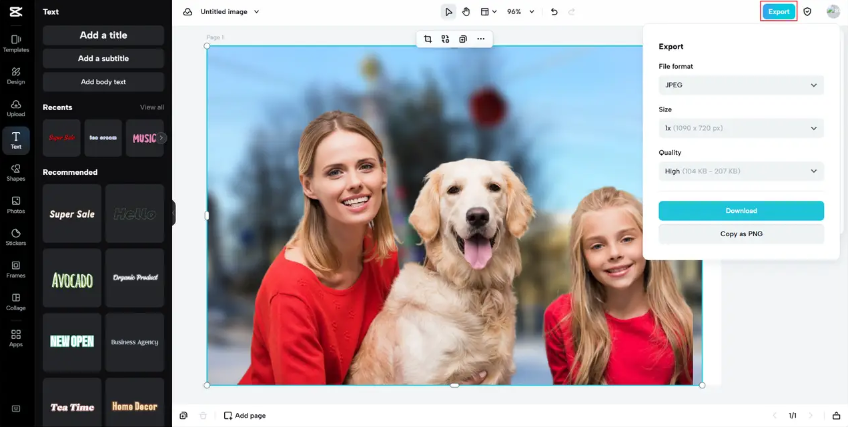Open the Frames sidebar panel

(16, 269)
